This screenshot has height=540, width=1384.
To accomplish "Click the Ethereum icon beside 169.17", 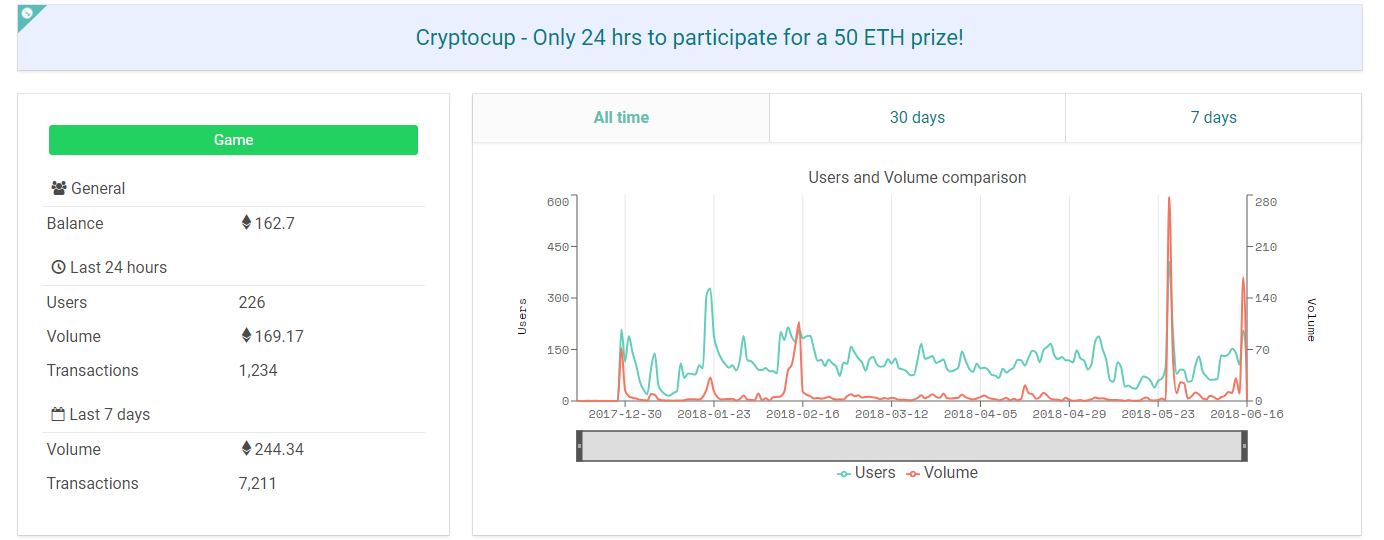I will click(x=246, y=336).
